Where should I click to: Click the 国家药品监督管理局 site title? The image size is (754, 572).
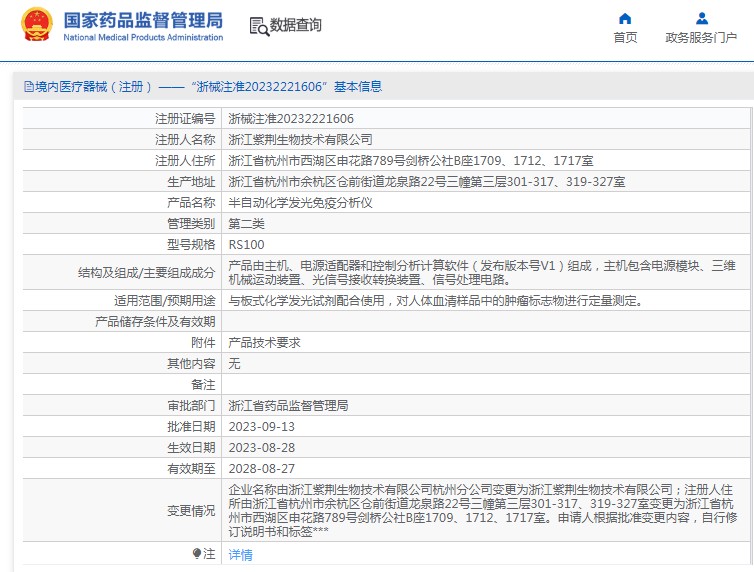[x=143, y=21]
